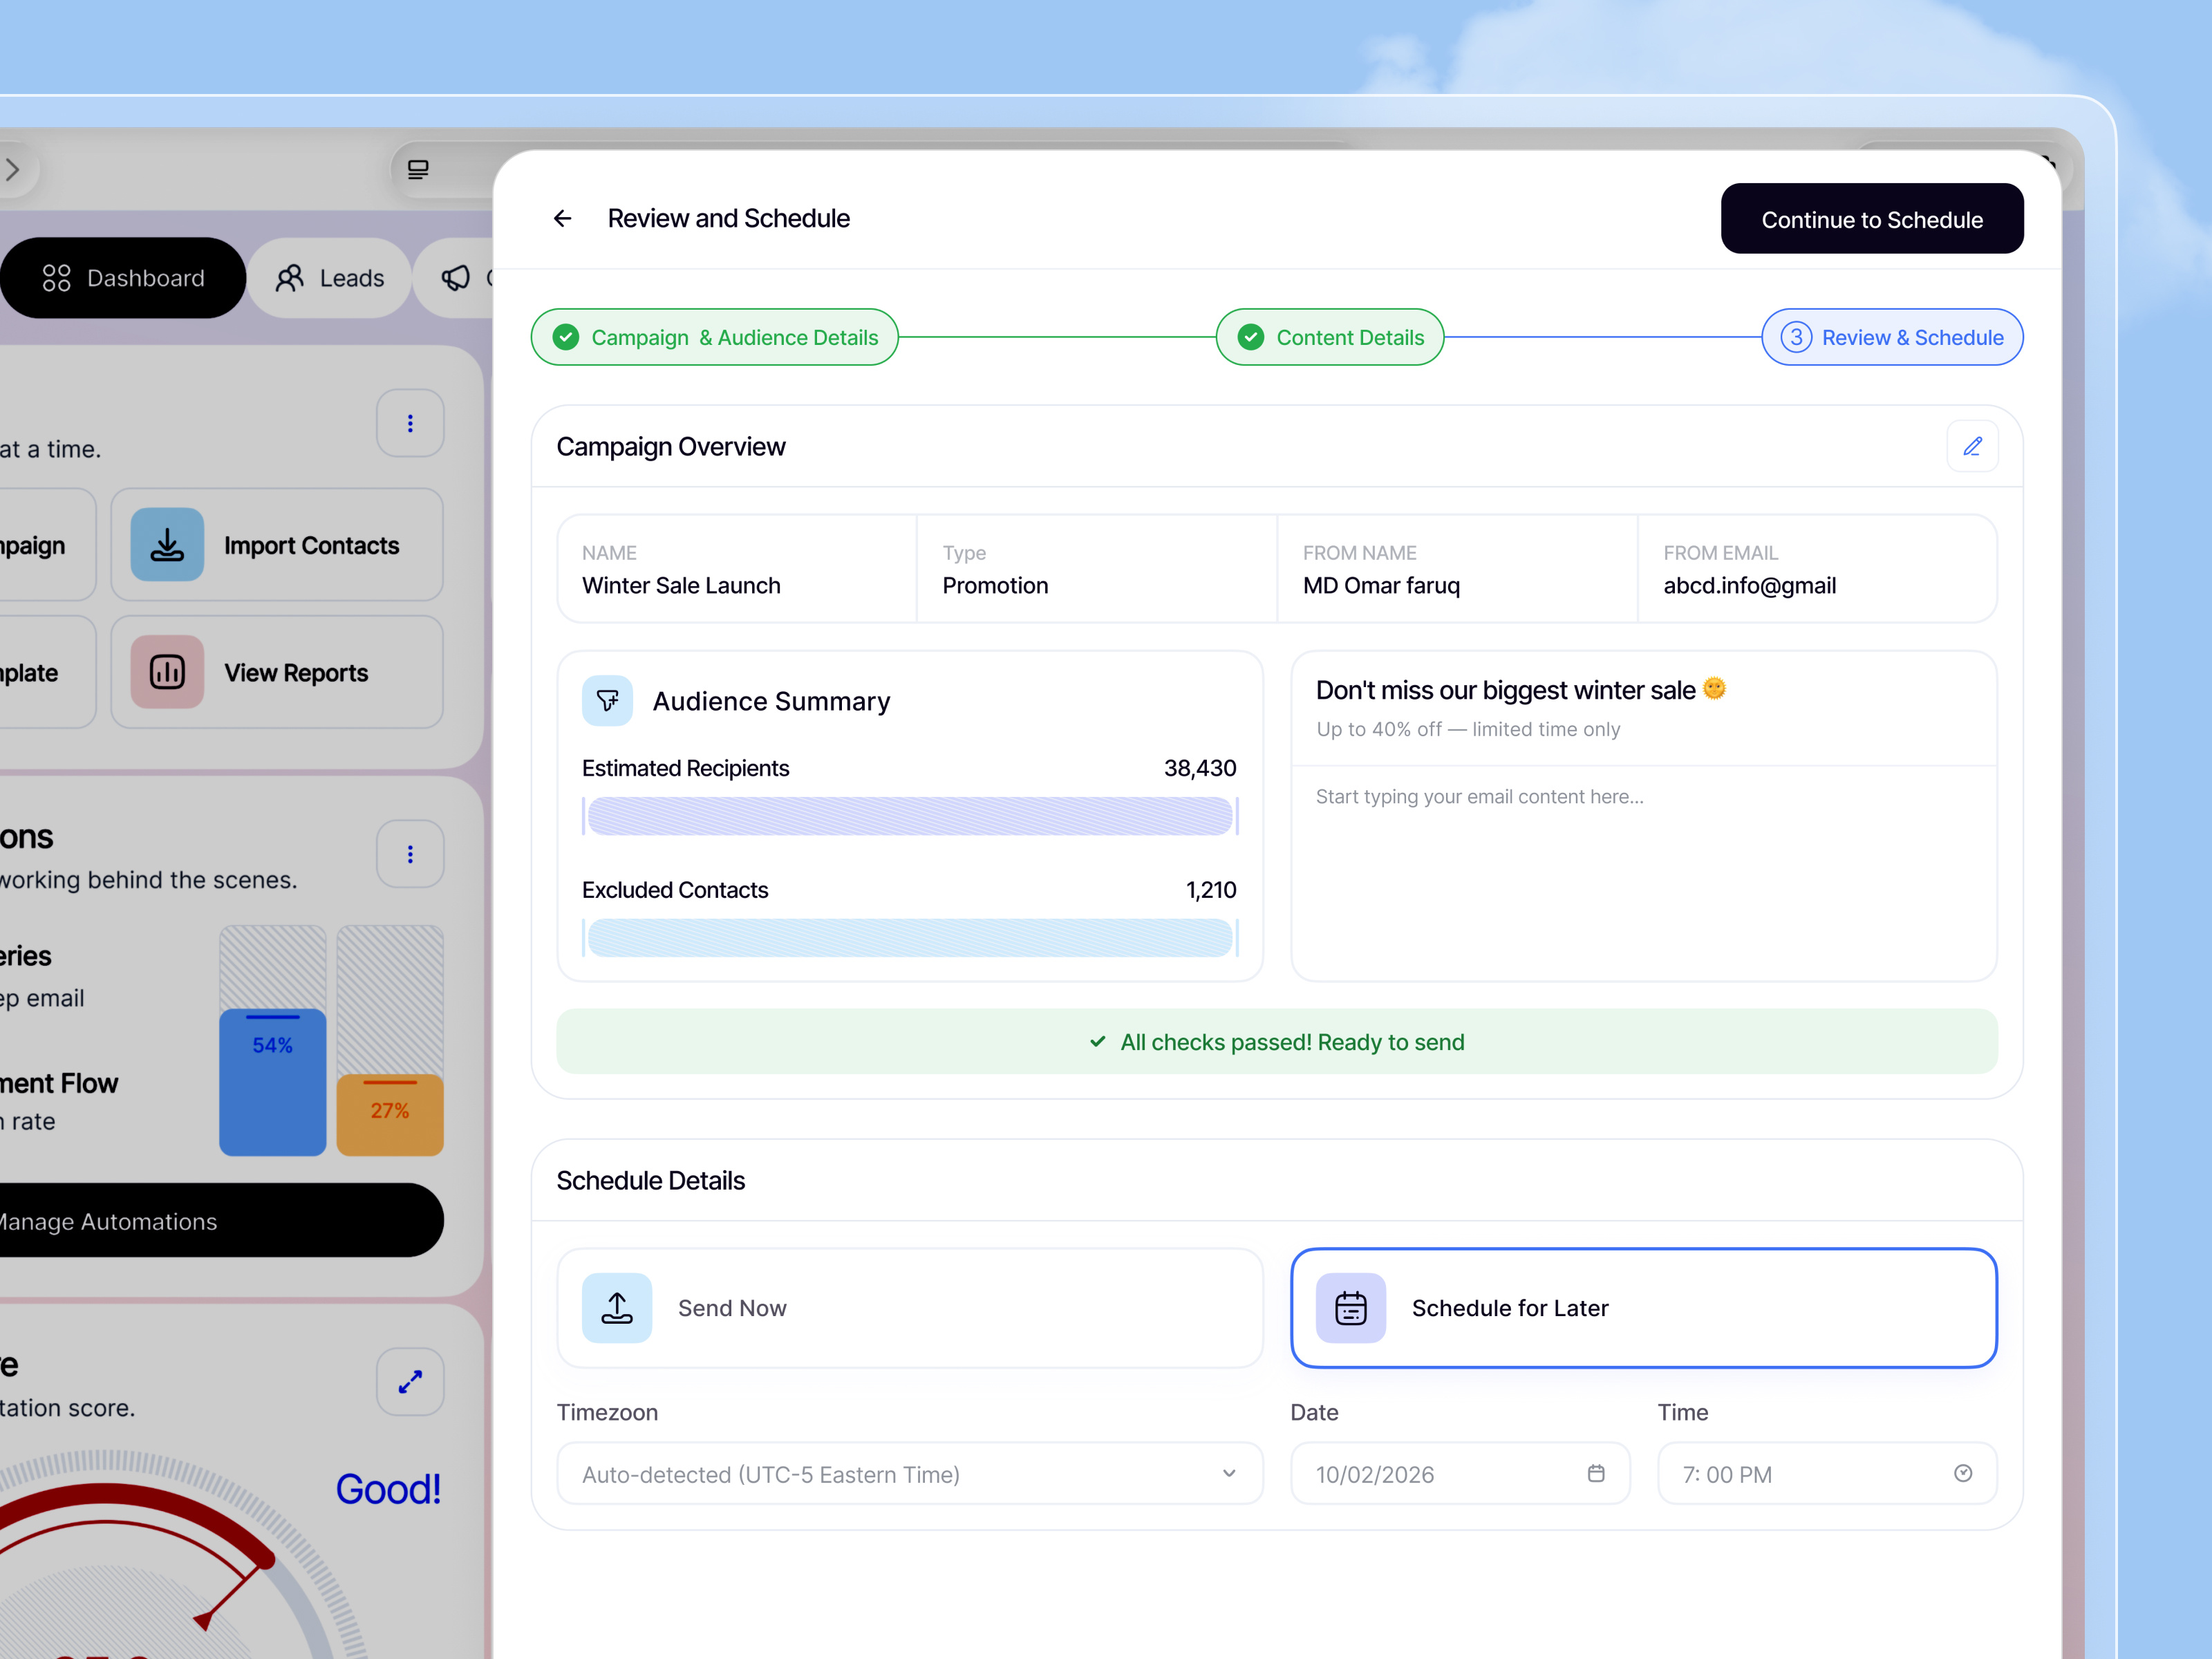Click the Schedule for Later calendar icon

coord(1350,1307)
